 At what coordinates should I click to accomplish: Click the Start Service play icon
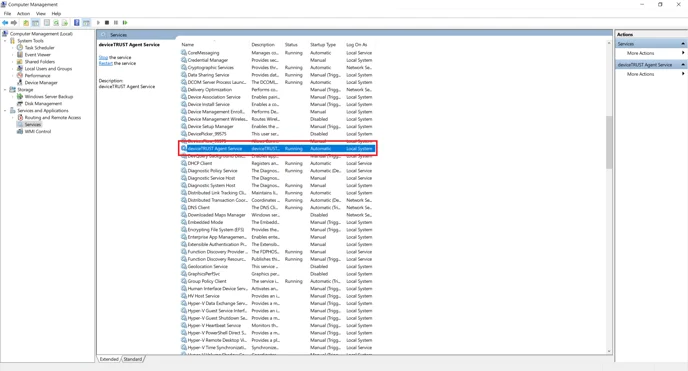click(98, 23)
